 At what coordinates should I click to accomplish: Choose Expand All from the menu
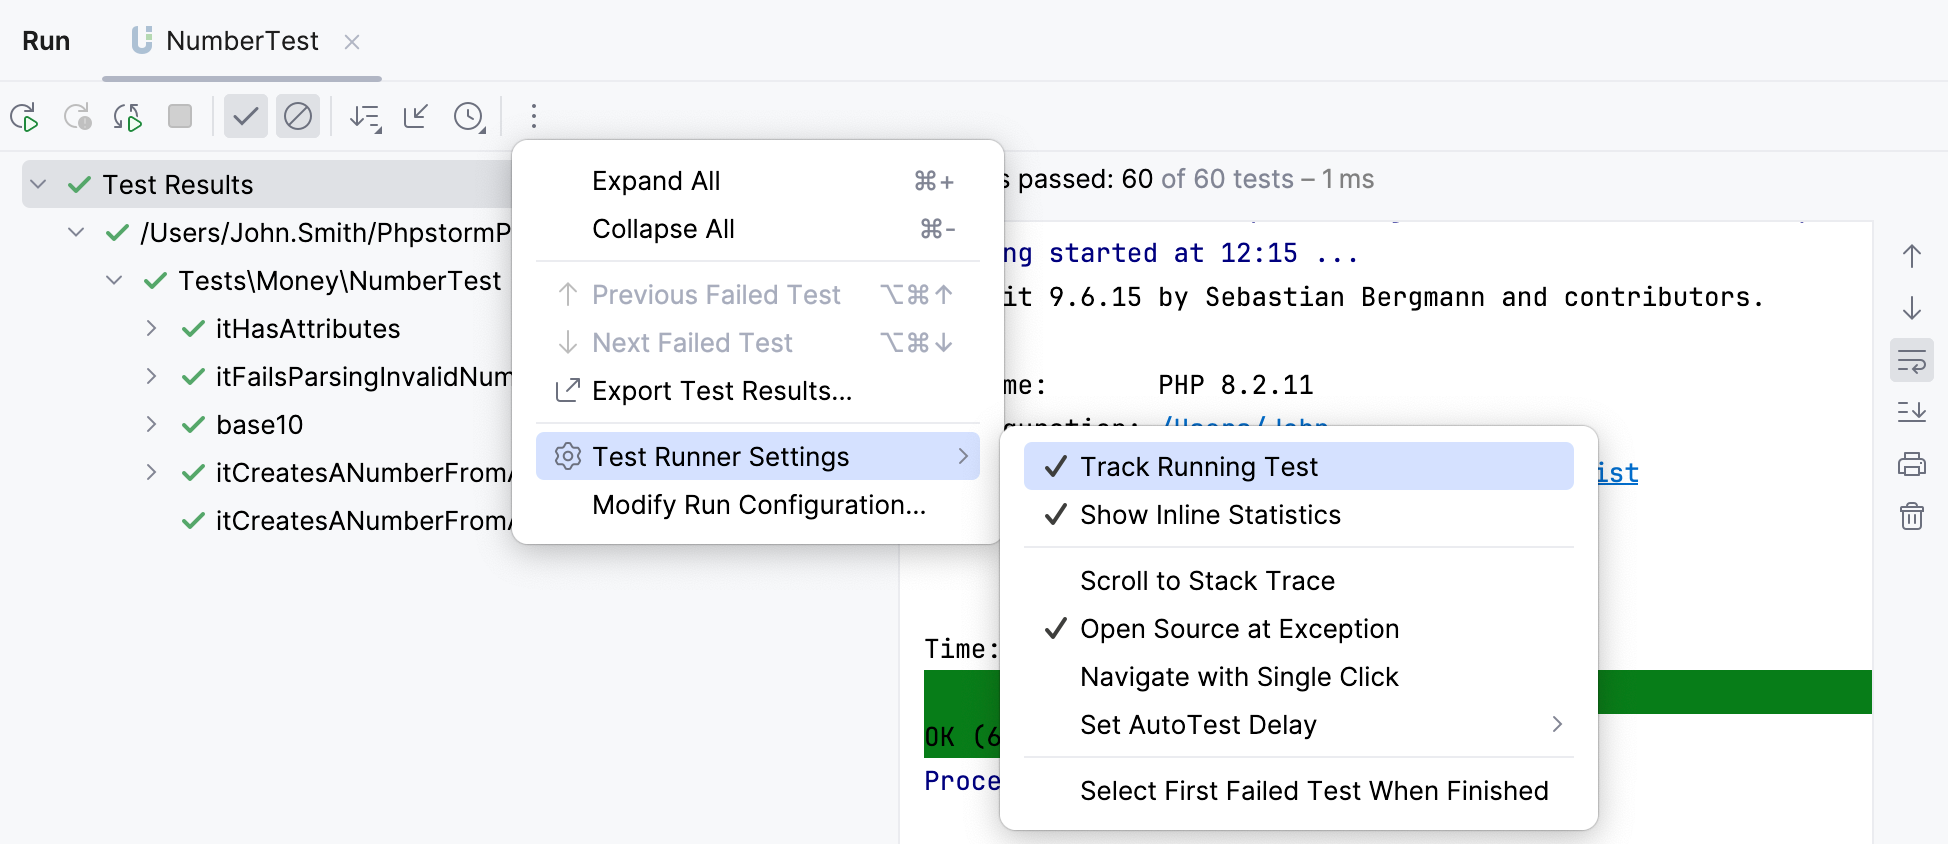(x=656, y=180)
